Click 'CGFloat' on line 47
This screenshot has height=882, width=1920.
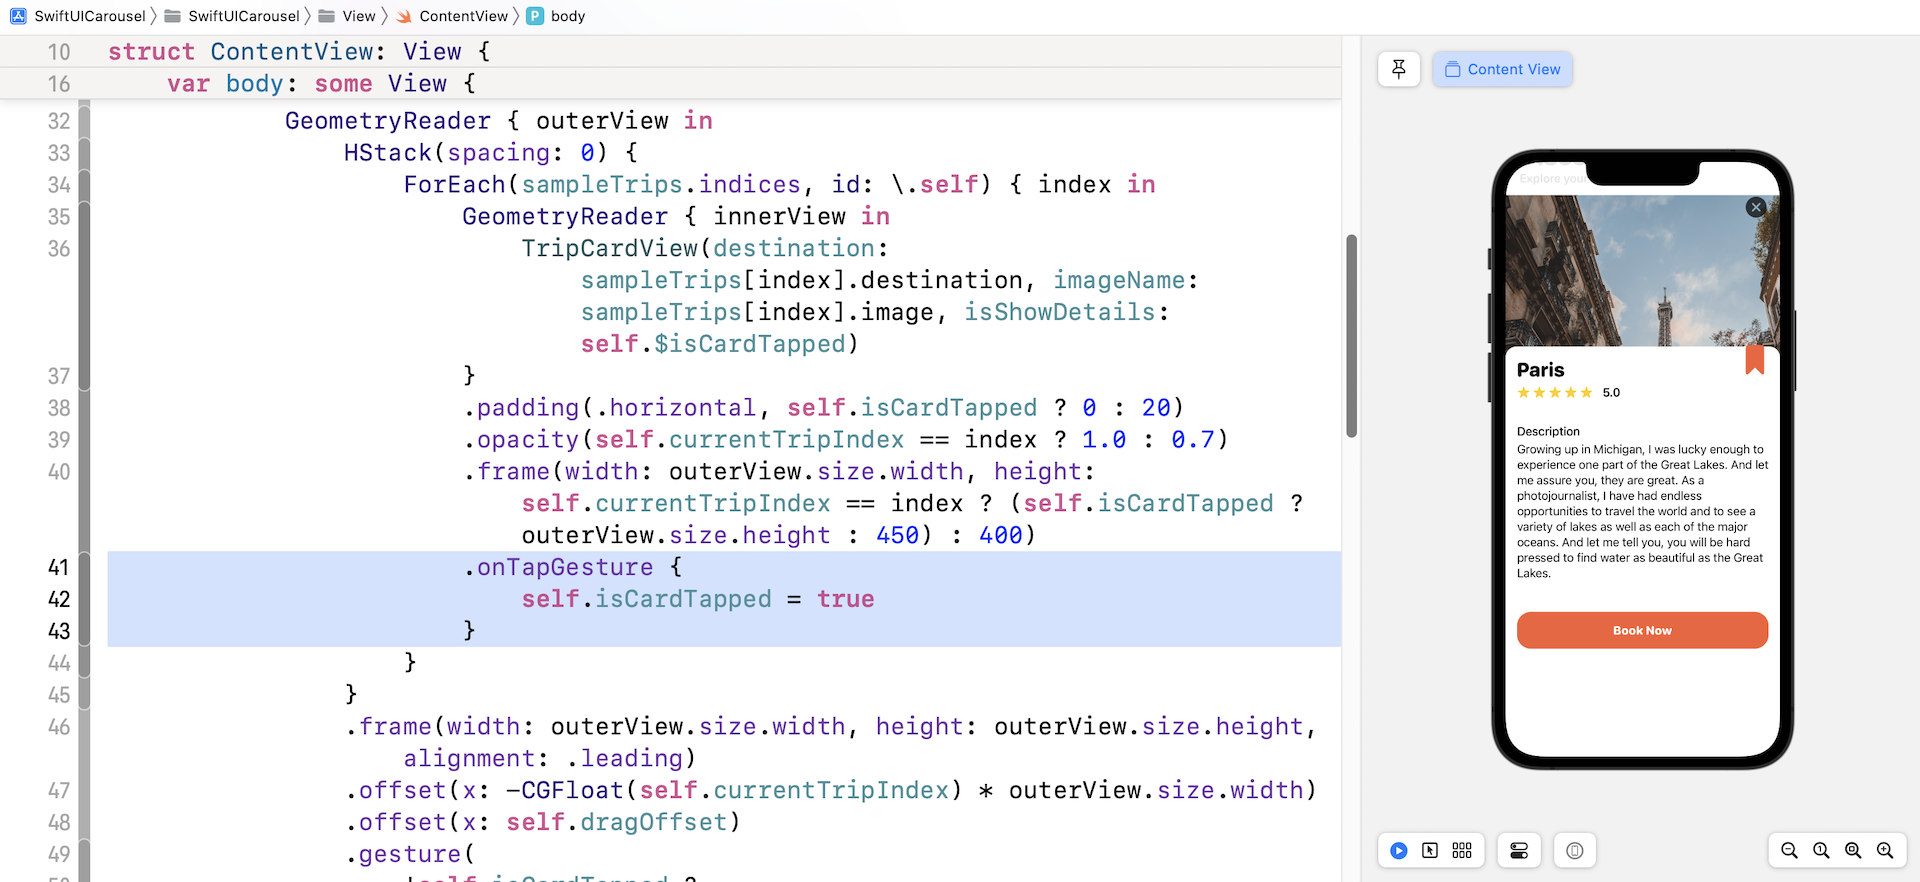point(572,791)
